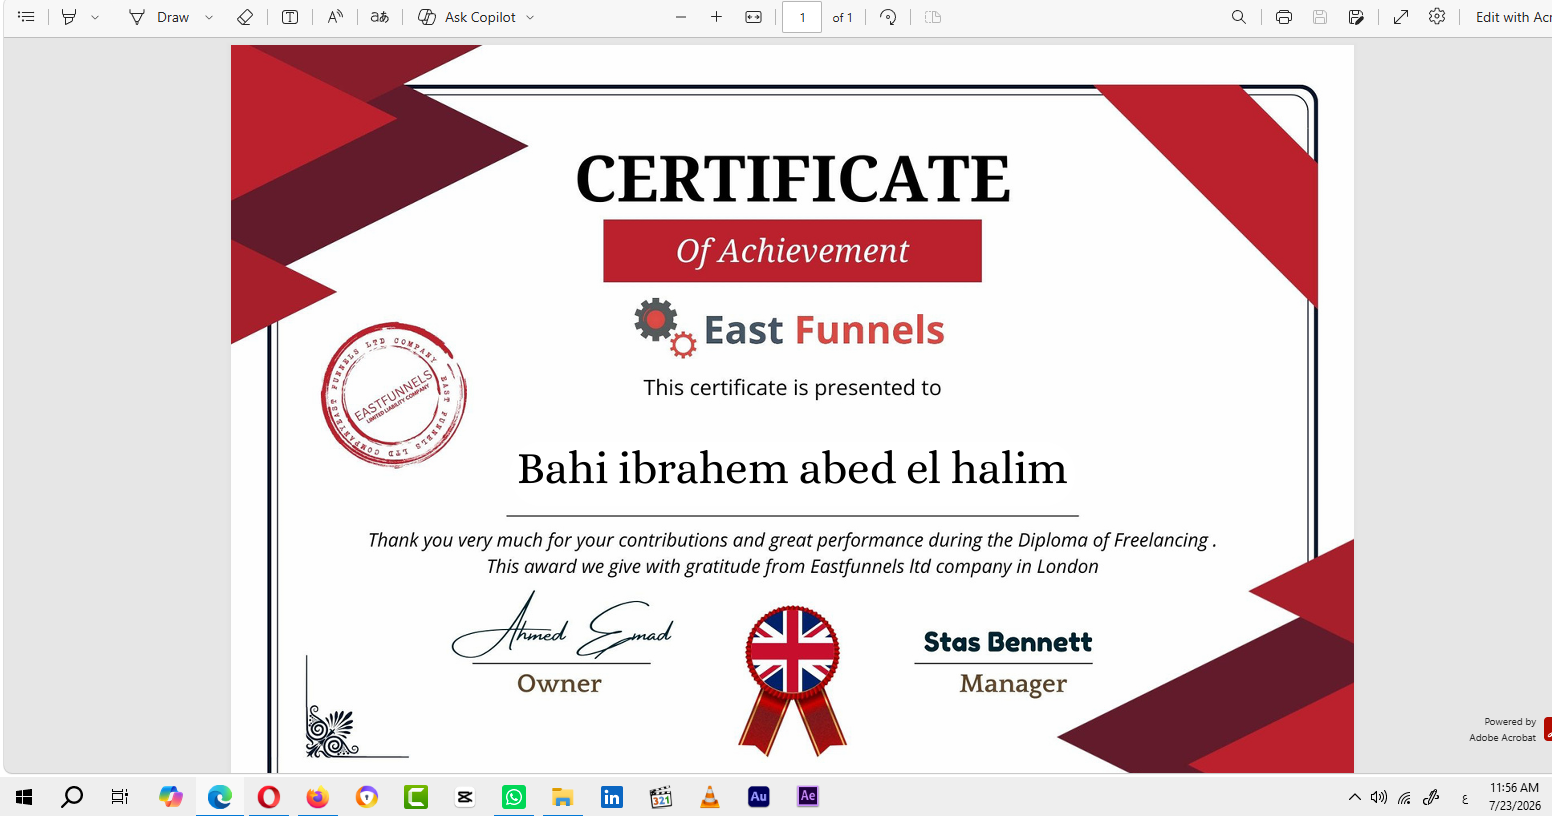Add a text box with the Text tool
This screenshot has width=1552, height=816.
(290, 17)
